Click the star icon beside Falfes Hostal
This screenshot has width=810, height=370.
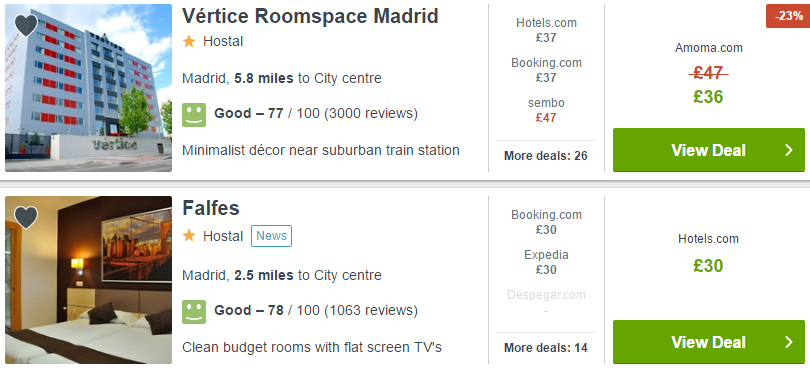click(x=189, y=236)
